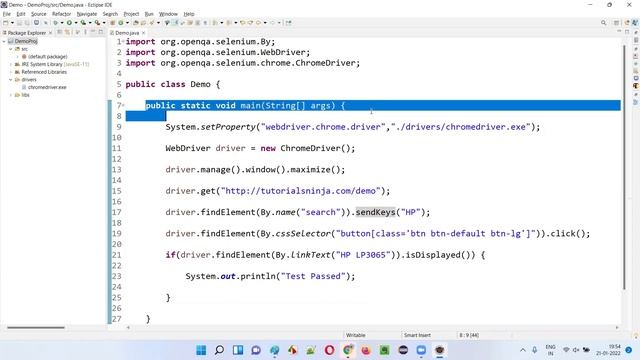Click the Package Explorer horizontal scrollbar
The height and width of the screenshot is (360, 640).
[x=36, y=327]
